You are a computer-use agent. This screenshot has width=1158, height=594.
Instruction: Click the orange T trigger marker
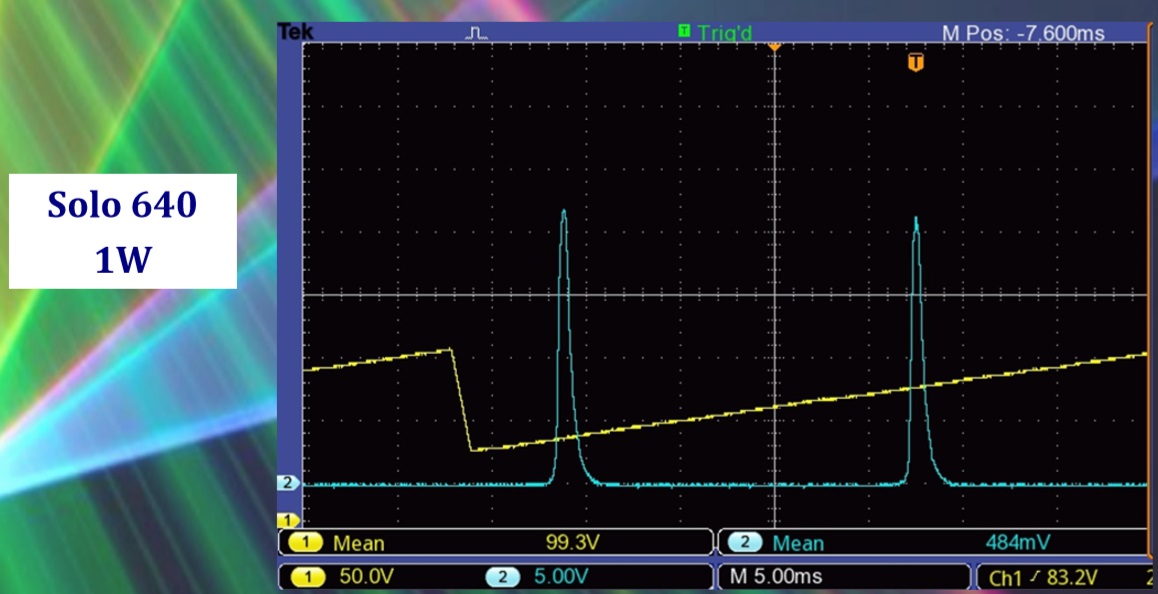pos(915,63)
